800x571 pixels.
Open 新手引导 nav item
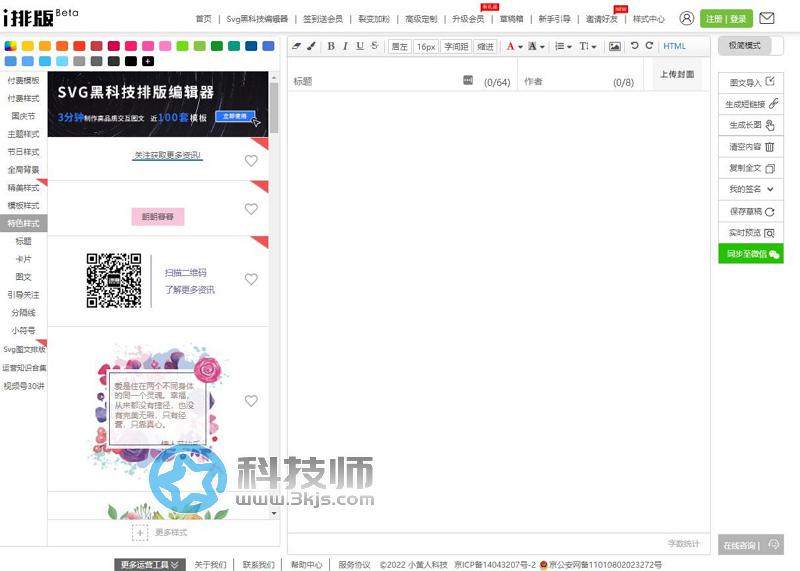pyautogui.click(x=555, y=19)
